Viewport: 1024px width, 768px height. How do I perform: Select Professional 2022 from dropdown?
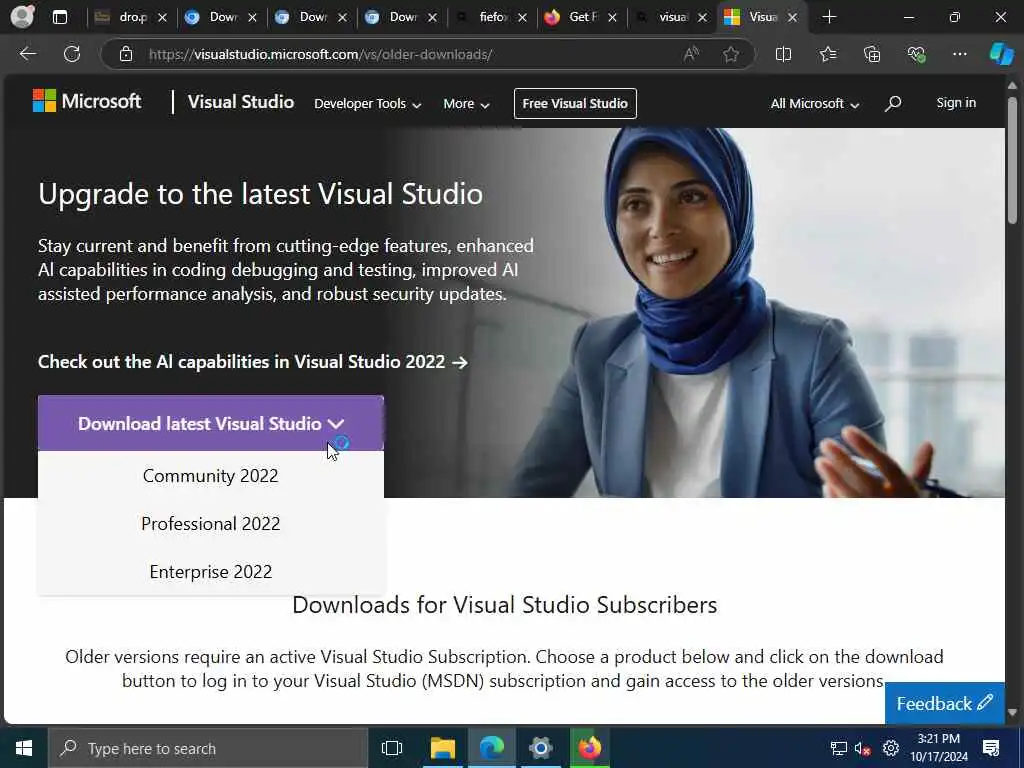click(210, 524)
